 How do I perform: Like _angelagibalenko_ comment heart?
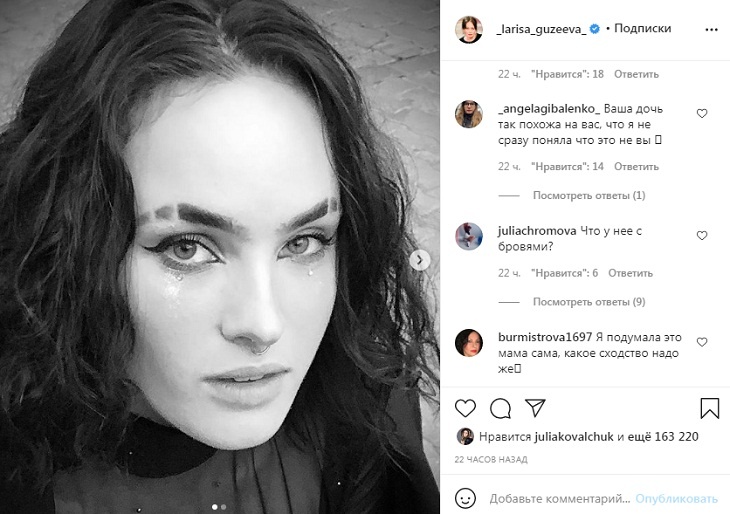[x=702, y=114]
